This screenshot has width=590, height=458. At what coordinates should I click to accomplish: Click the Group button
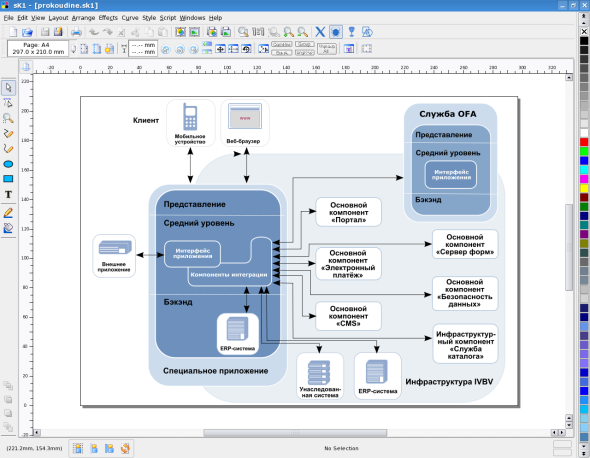305,44
